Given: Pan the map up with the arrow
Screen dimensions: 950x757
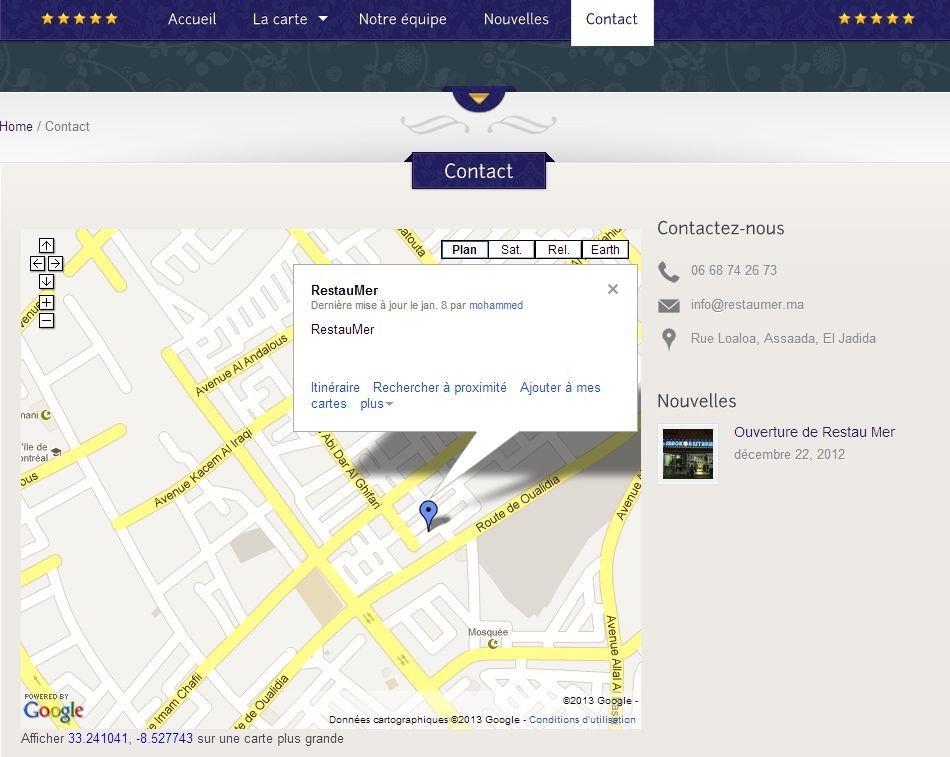Looking at the screenshot, I should point(47,245).
